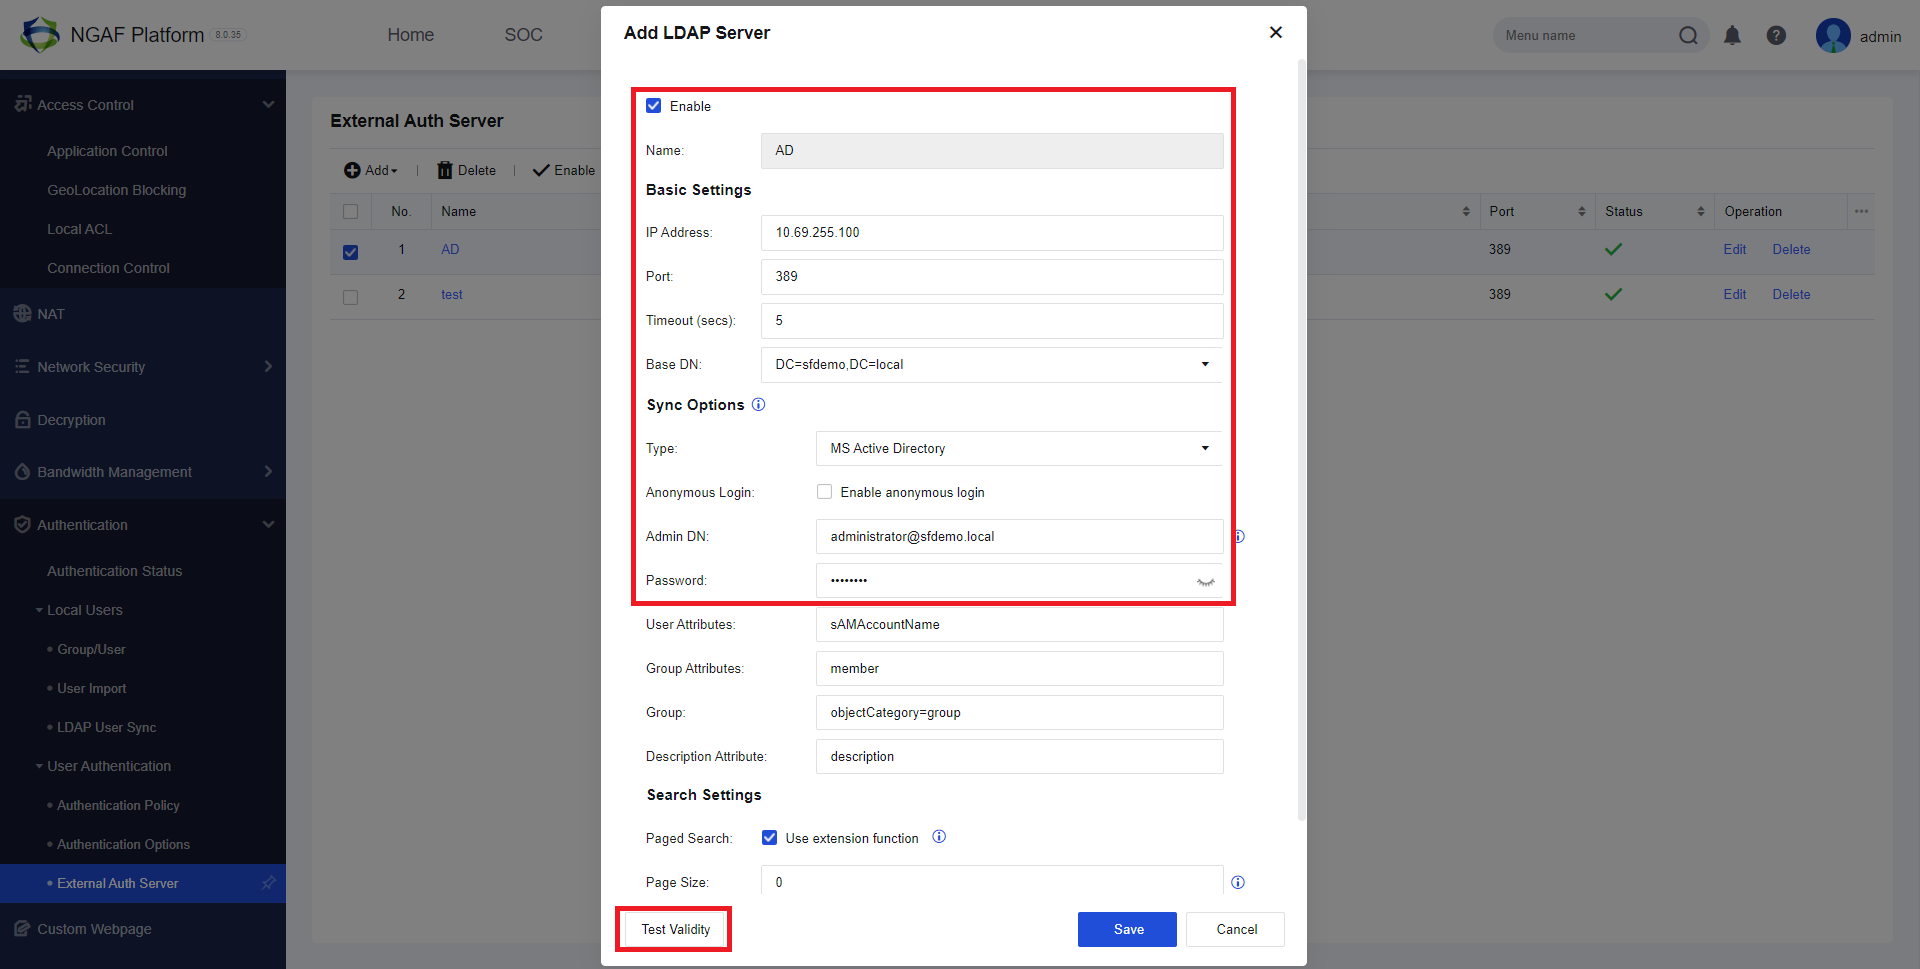Image resolution: width=1920 pixels, height=969 pixels.
Task: Click the Authentication shield icon
Action: pyautogui.click(x=23, y=525)
